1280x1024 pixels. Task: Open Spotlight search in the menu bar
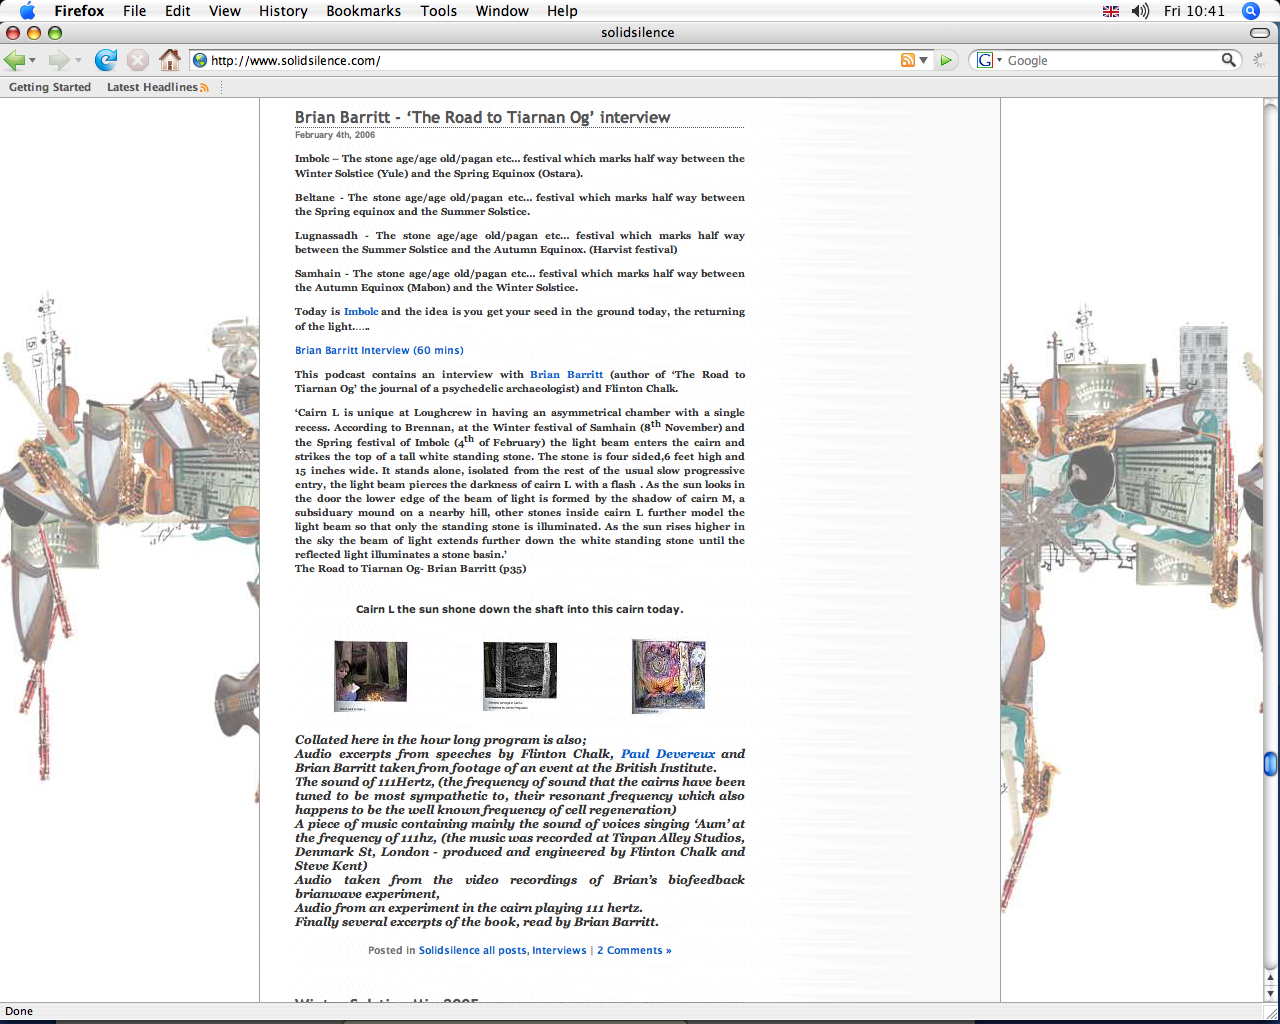[1250, 11]
